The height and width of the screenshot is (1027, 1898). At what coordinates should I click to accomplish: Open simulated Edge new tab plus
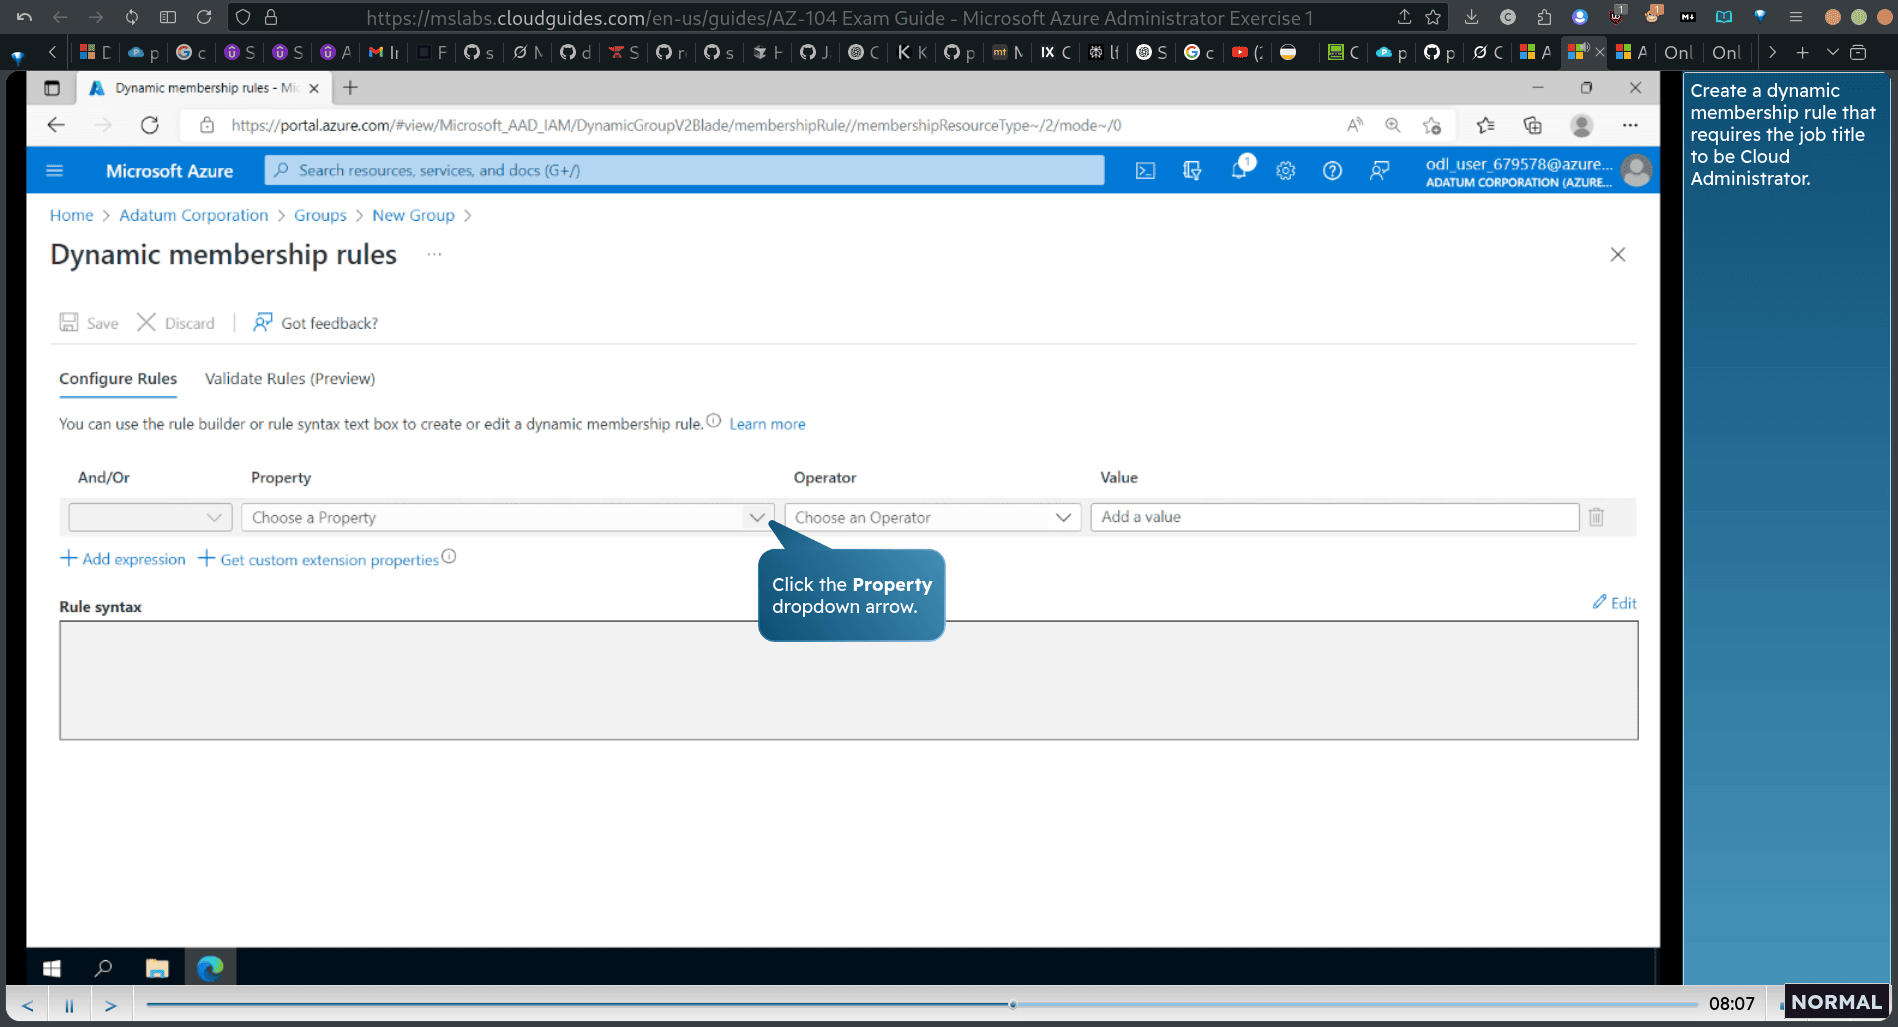[x=350, y=88]
